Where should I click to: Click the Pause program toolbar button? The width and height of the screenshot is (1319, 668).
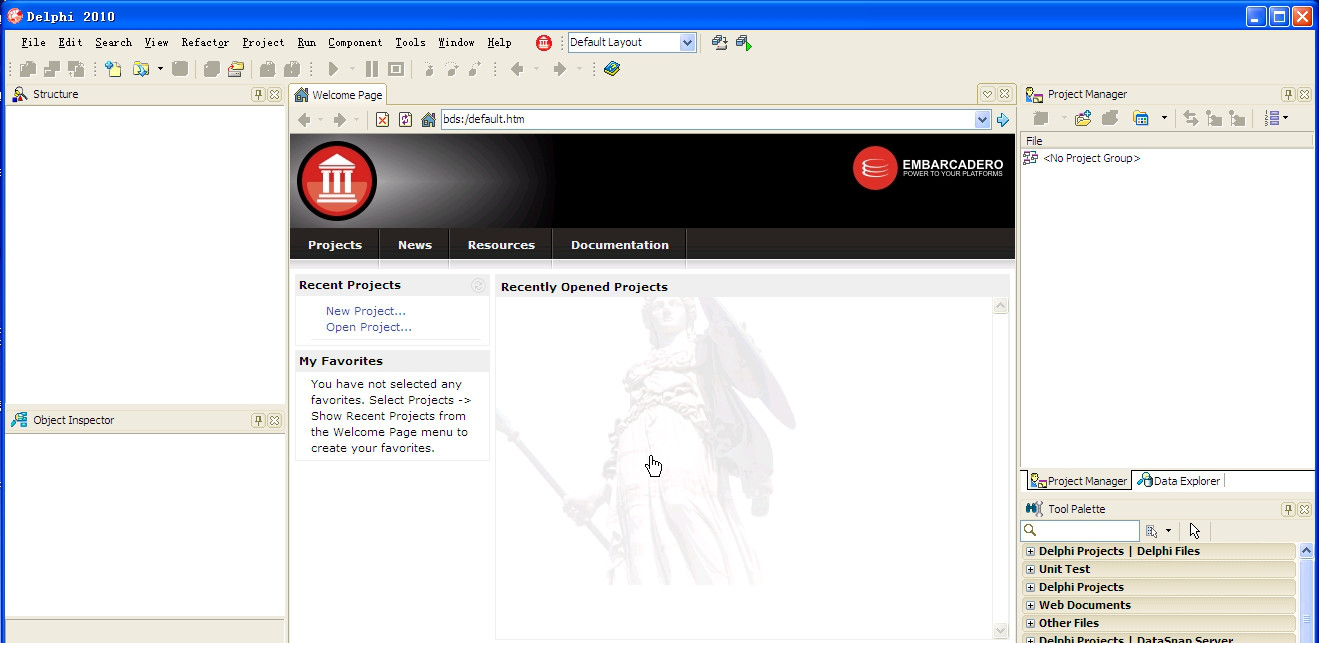372,69
